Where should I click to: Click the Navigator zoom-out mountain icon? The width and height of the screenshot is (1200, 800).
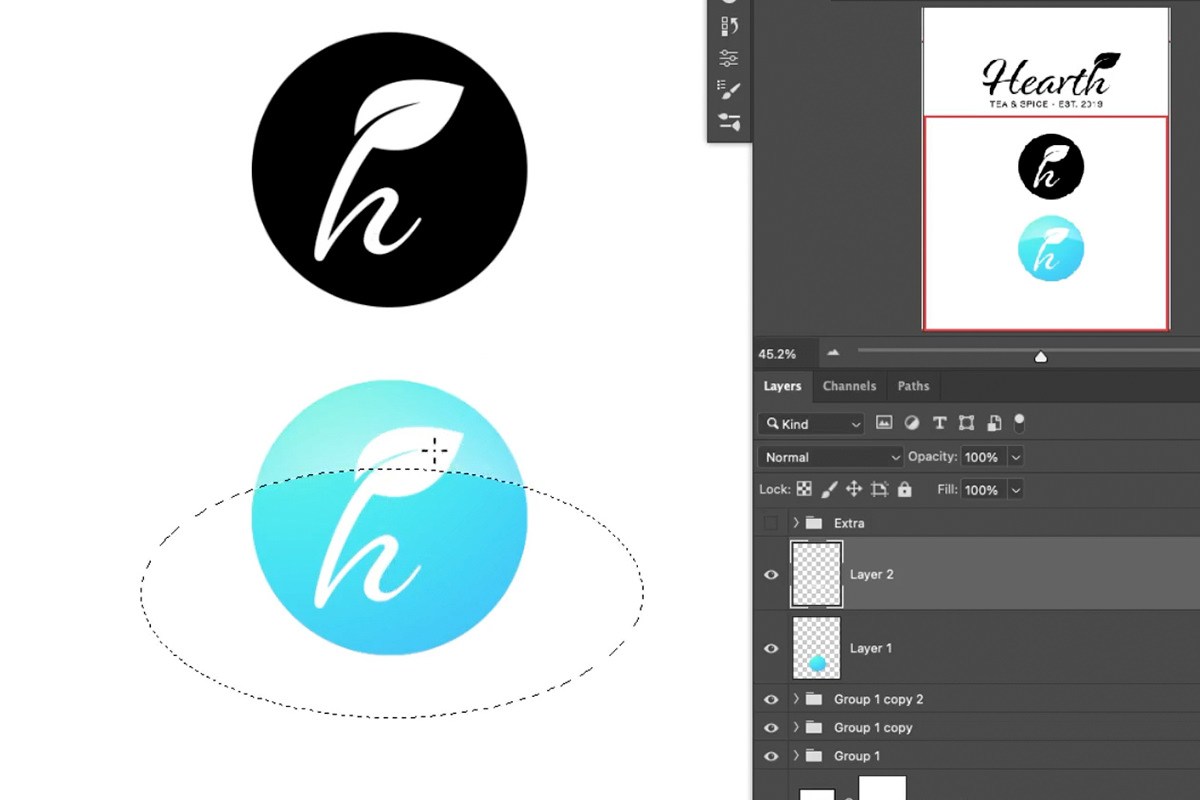(x=833, y=353)
